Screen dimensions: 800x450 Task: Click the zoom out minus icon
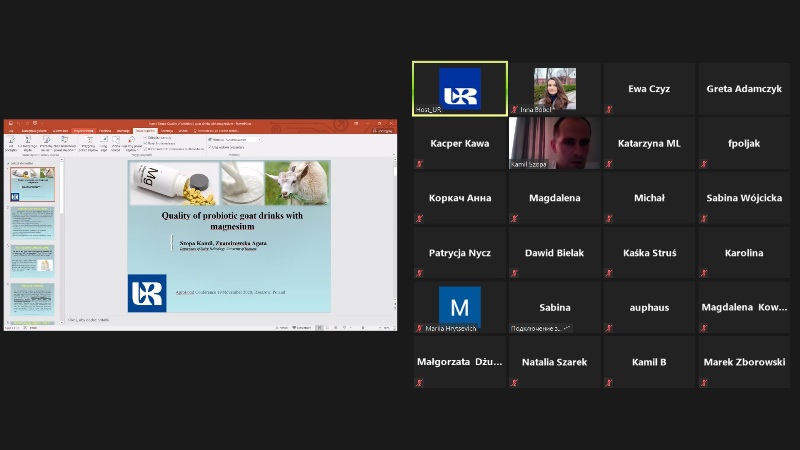click(x=351, y=328)
